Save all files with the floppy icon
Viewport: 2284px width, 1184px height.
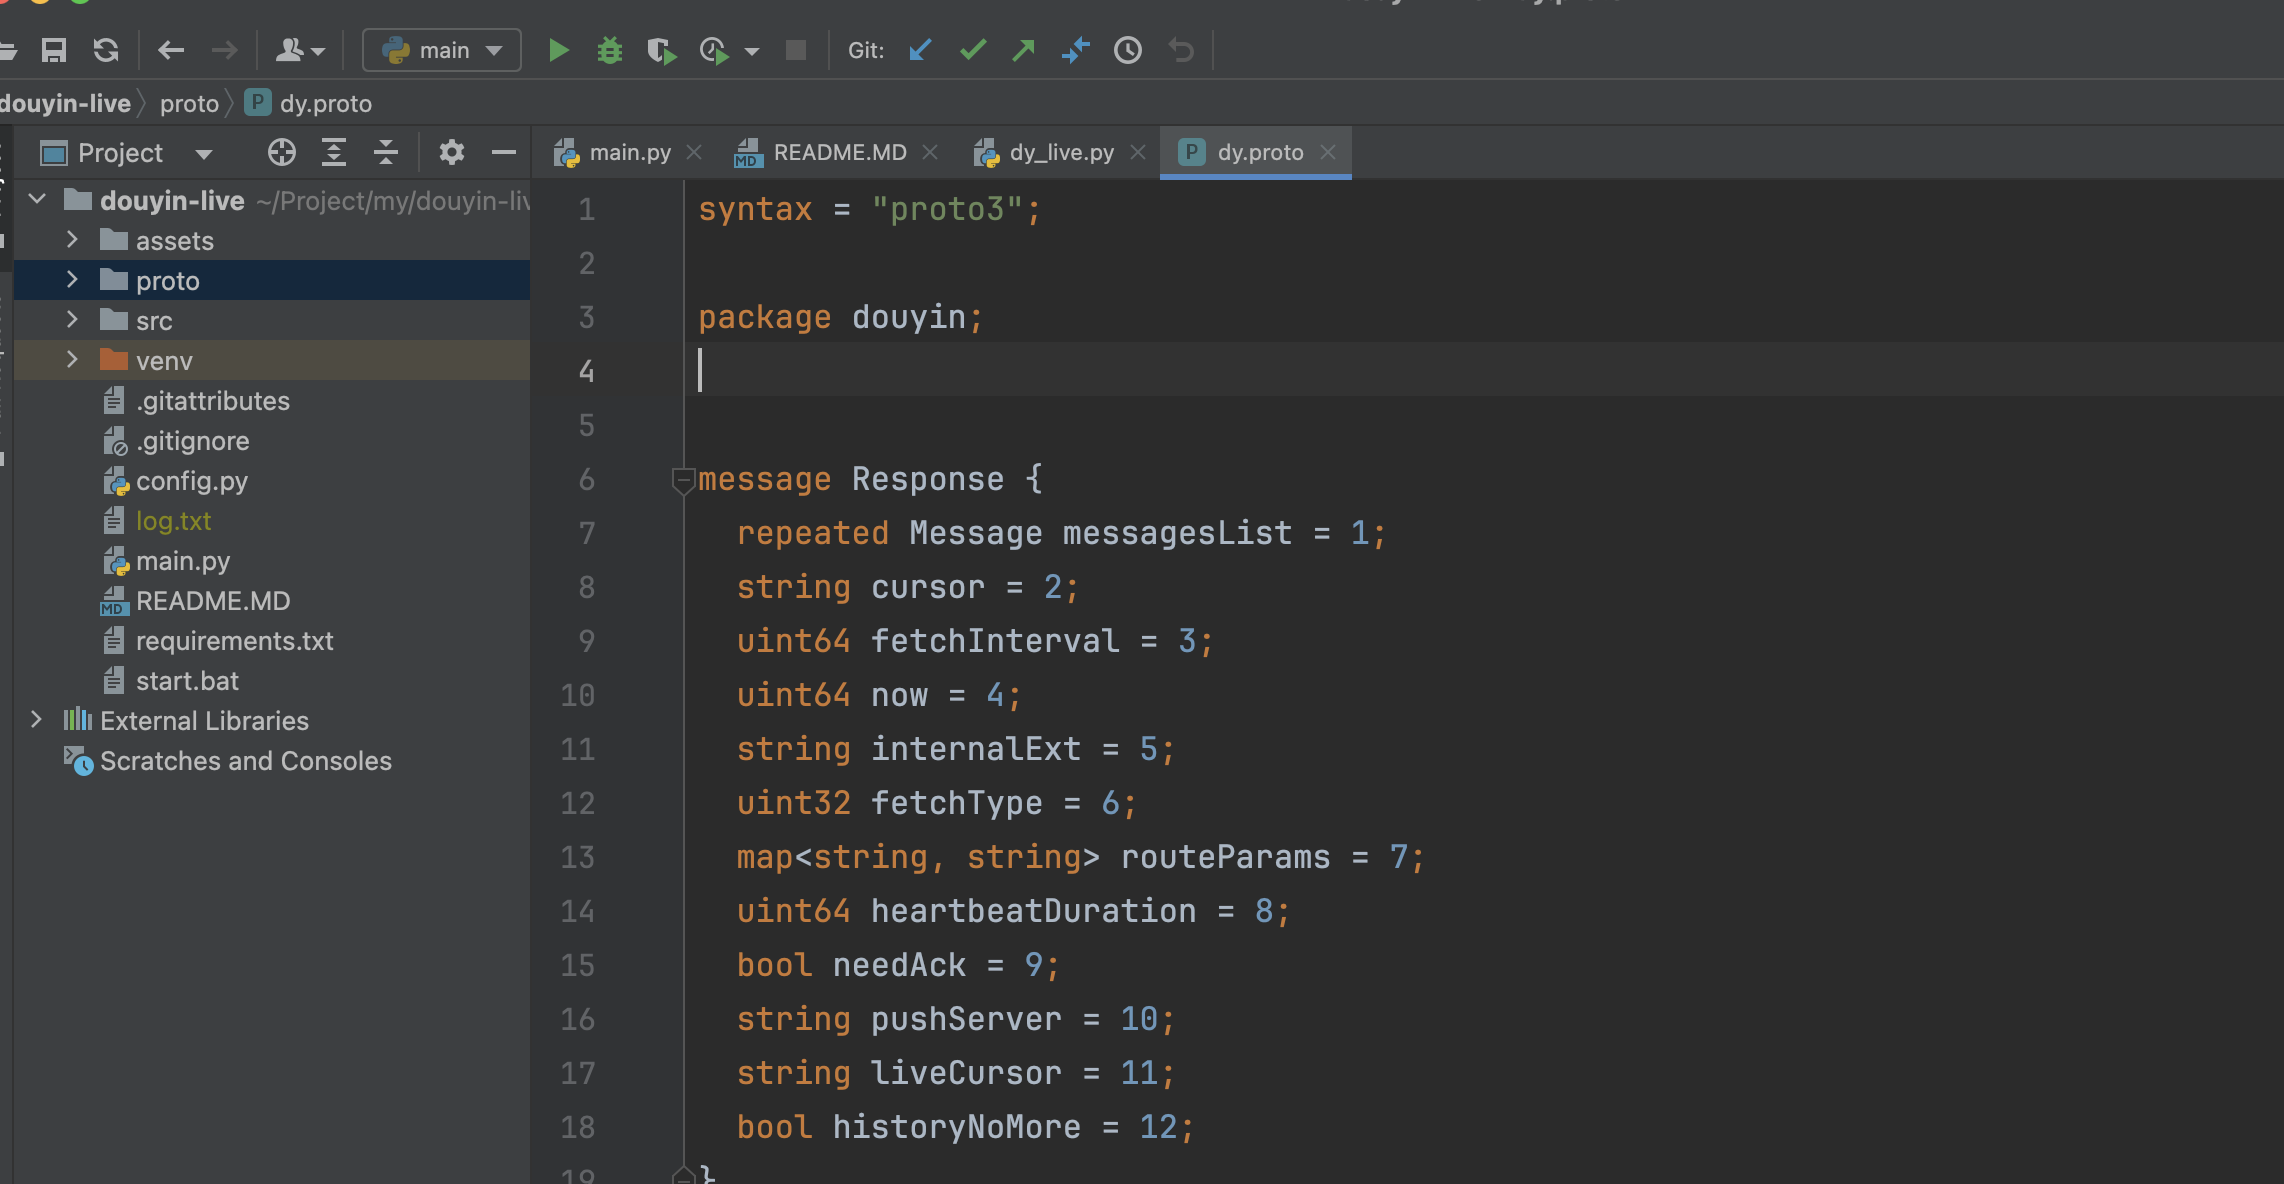pyautogui.click(x=55, y=49)
